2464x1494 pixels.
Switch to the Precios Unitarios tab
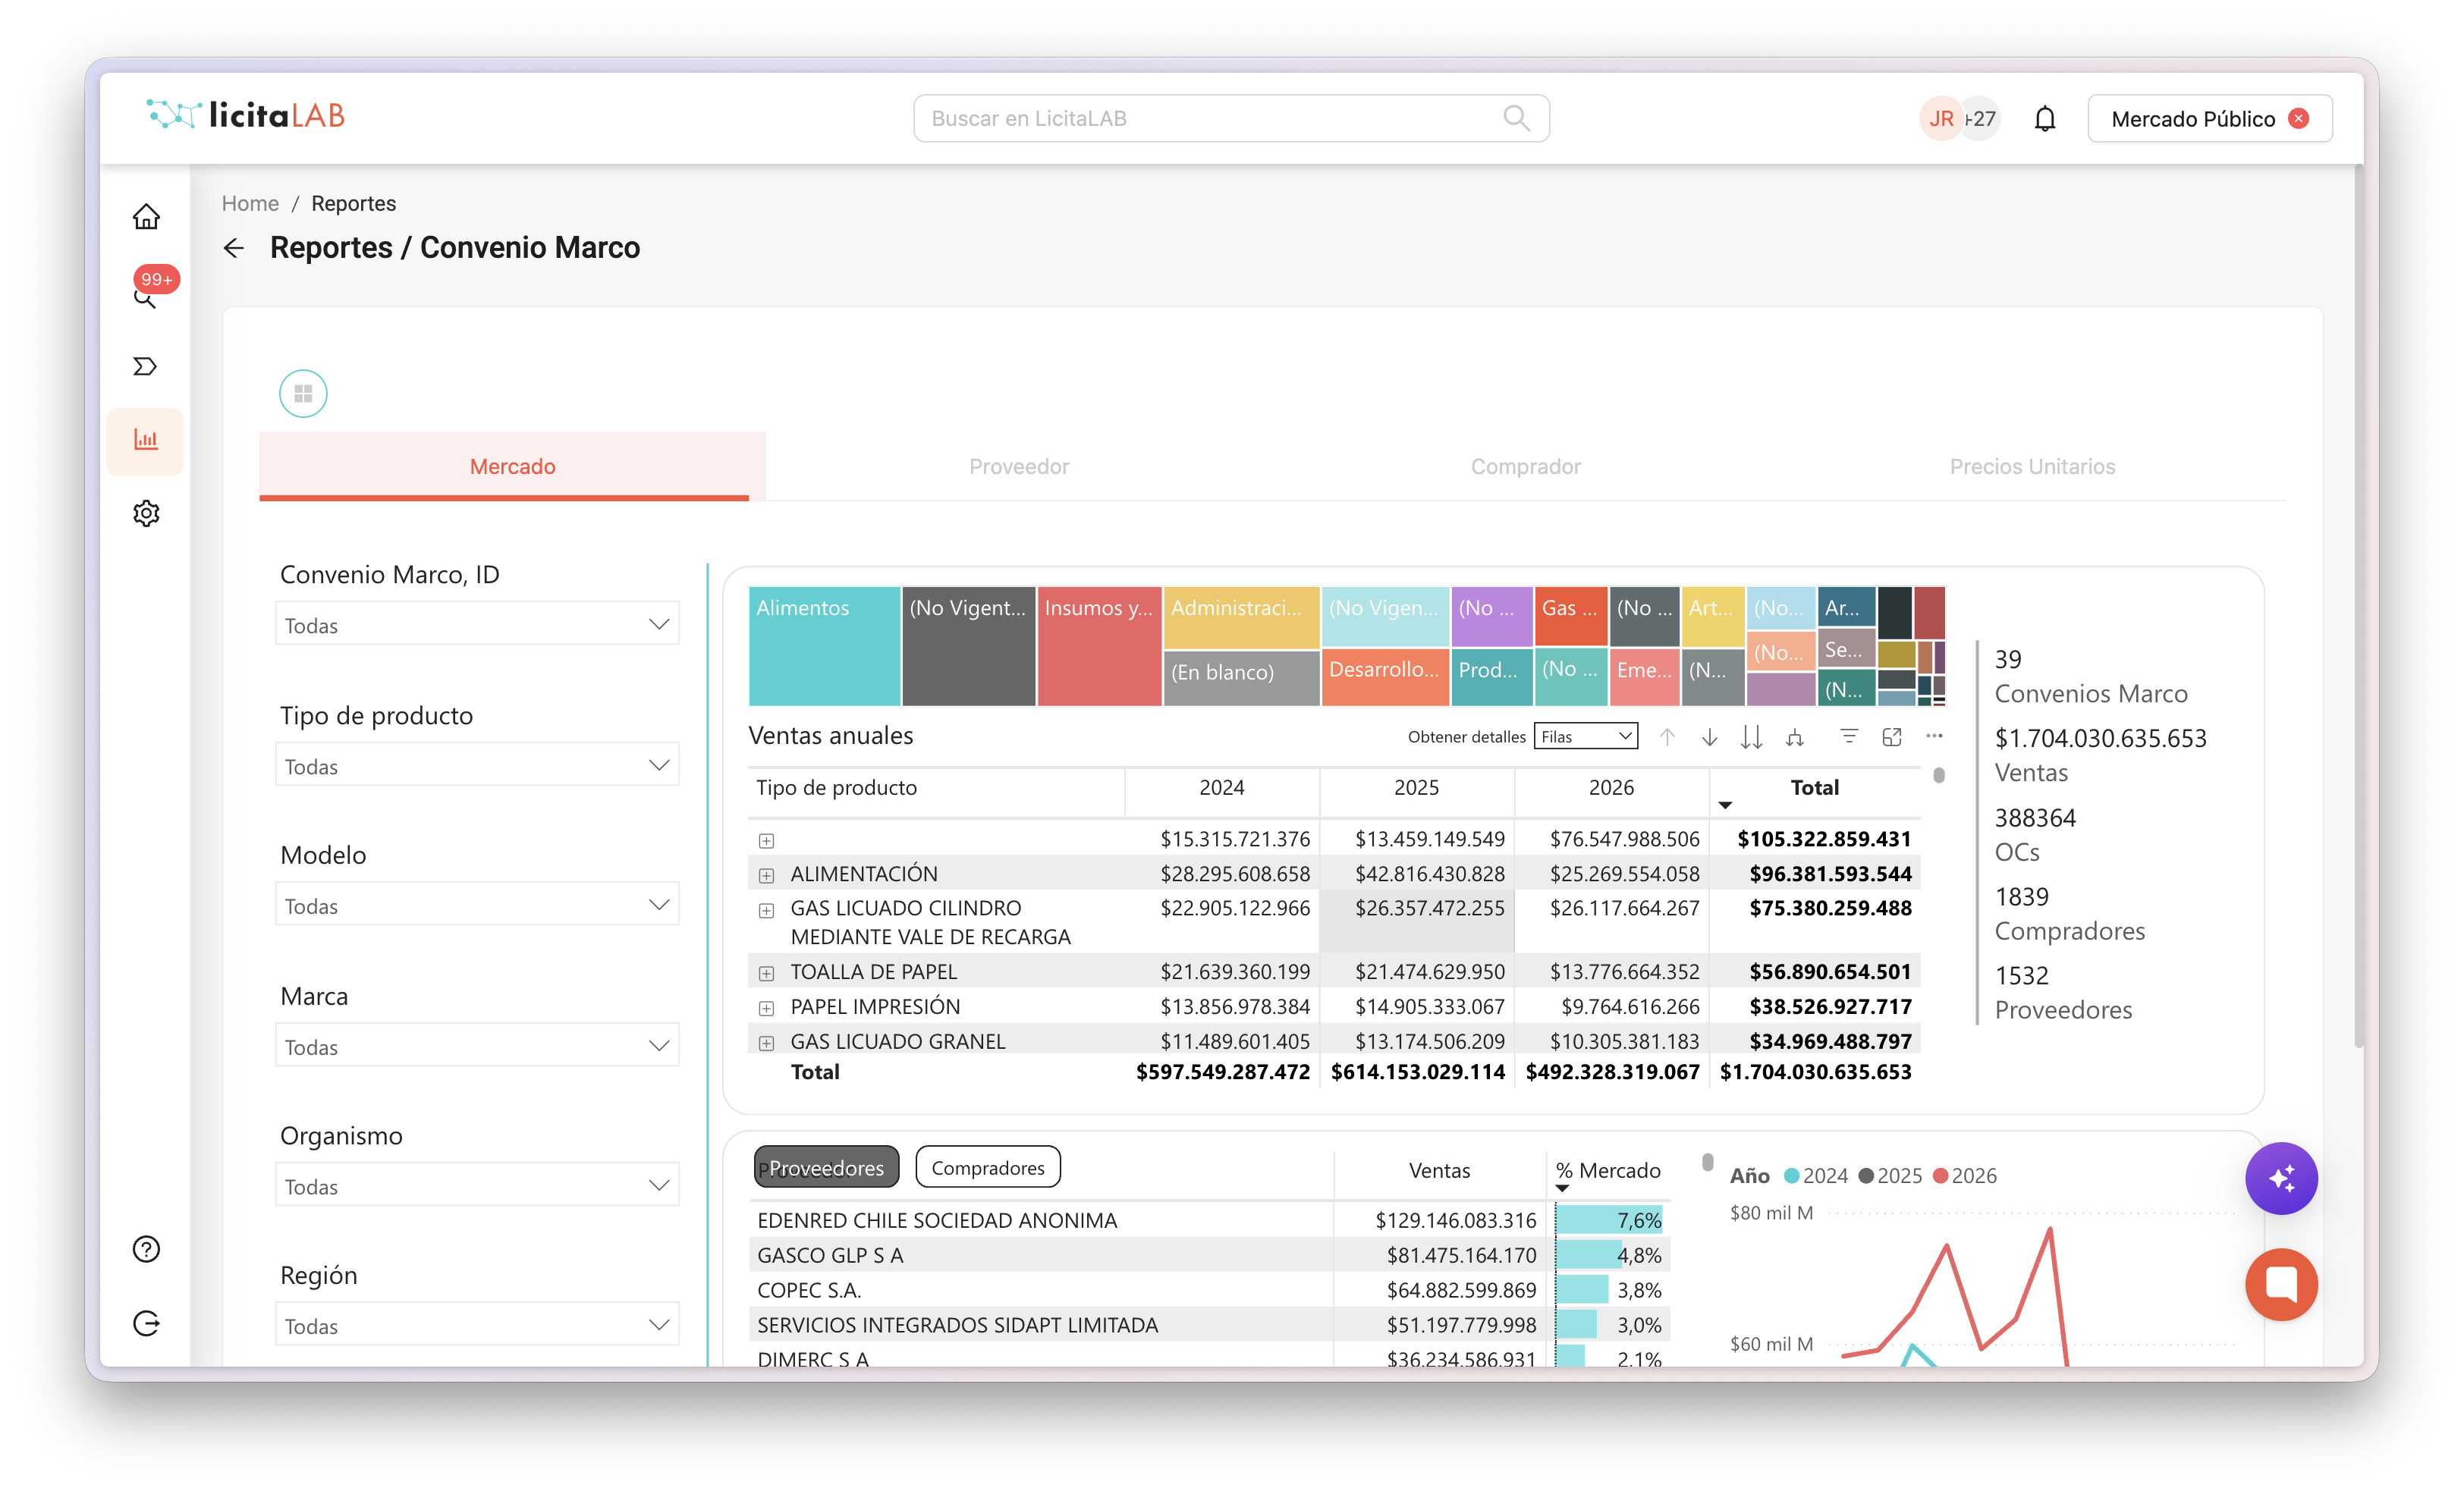click(x=2032, y=466)
